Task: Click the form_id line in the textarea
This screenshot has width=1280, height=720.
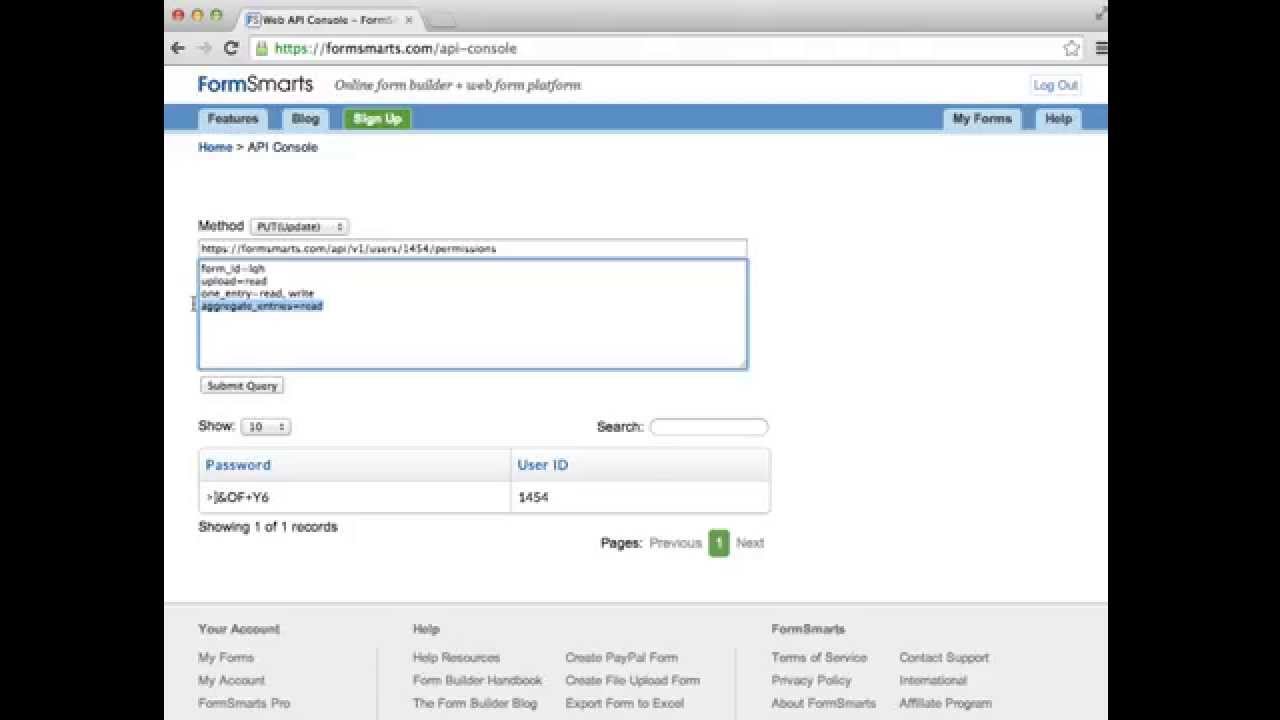Action: click(233, 269)
